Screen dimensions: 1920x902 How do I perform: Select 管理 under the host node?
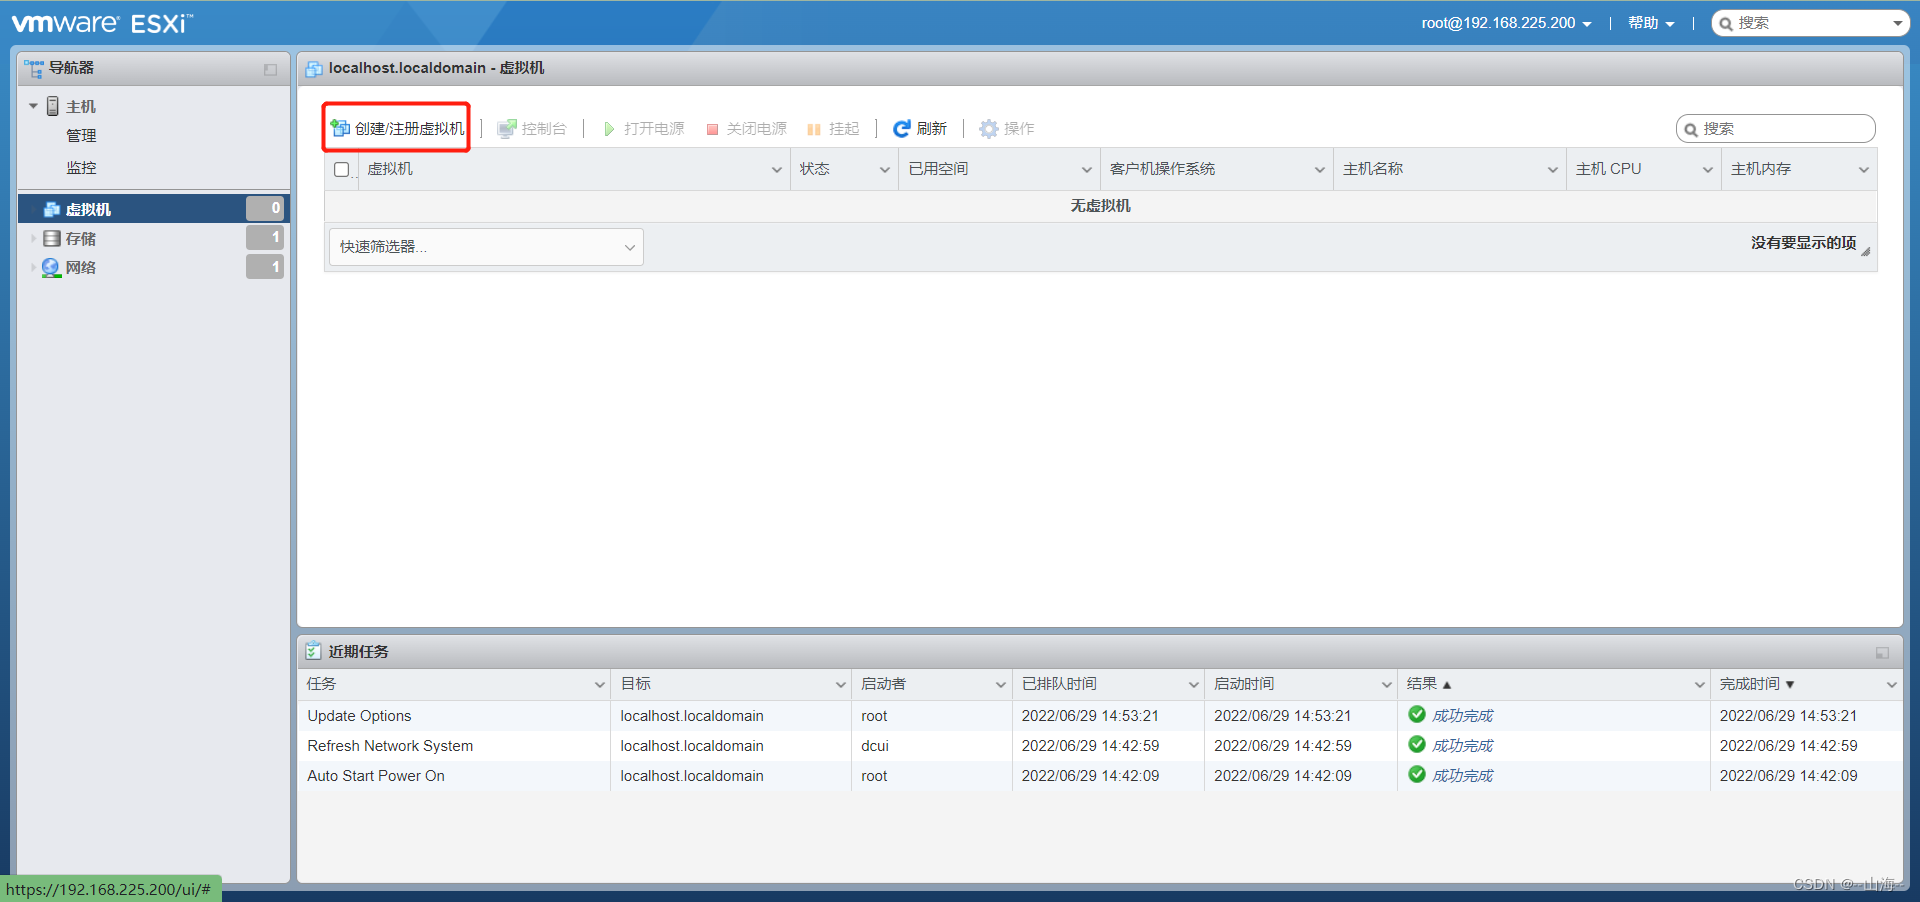tap(81, 136)
